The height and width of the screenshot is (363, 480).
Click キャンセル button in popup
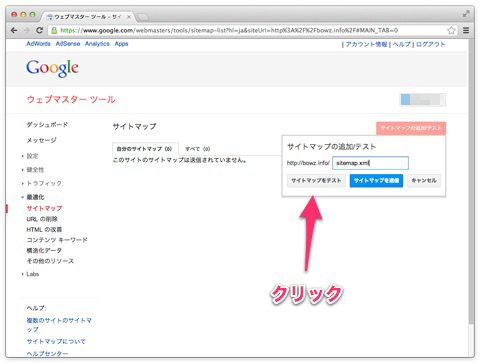pos(424,181)
